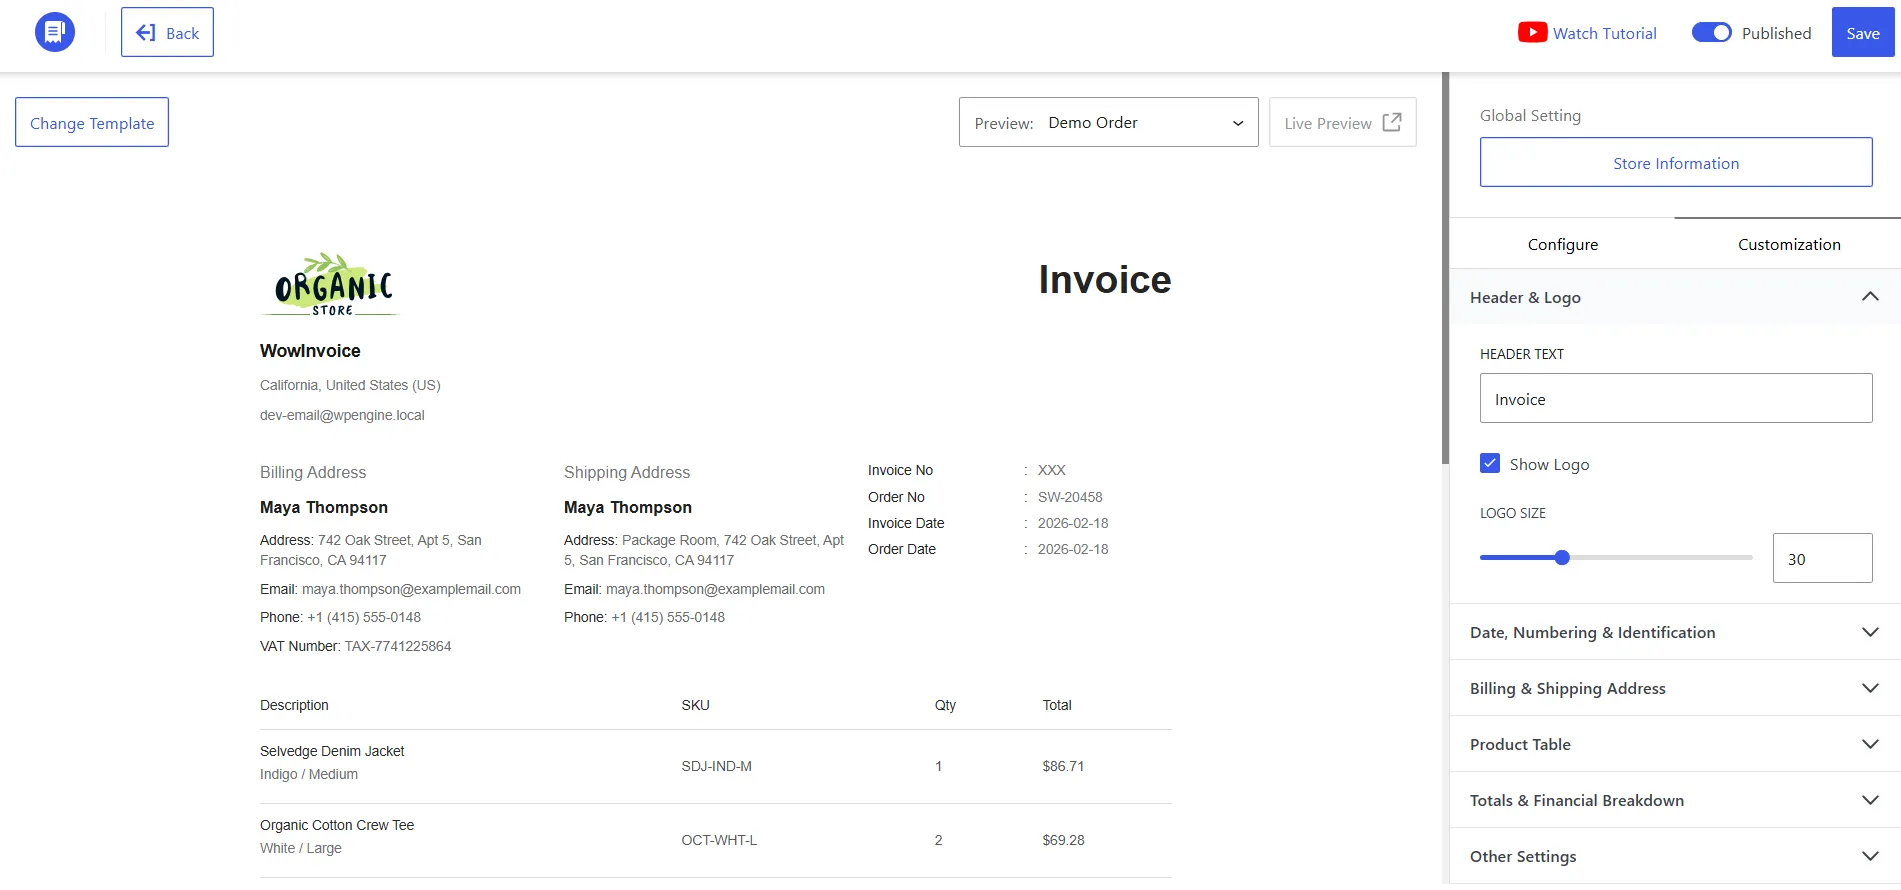Open the Change Template button
1901x890 pixels.
92,122
